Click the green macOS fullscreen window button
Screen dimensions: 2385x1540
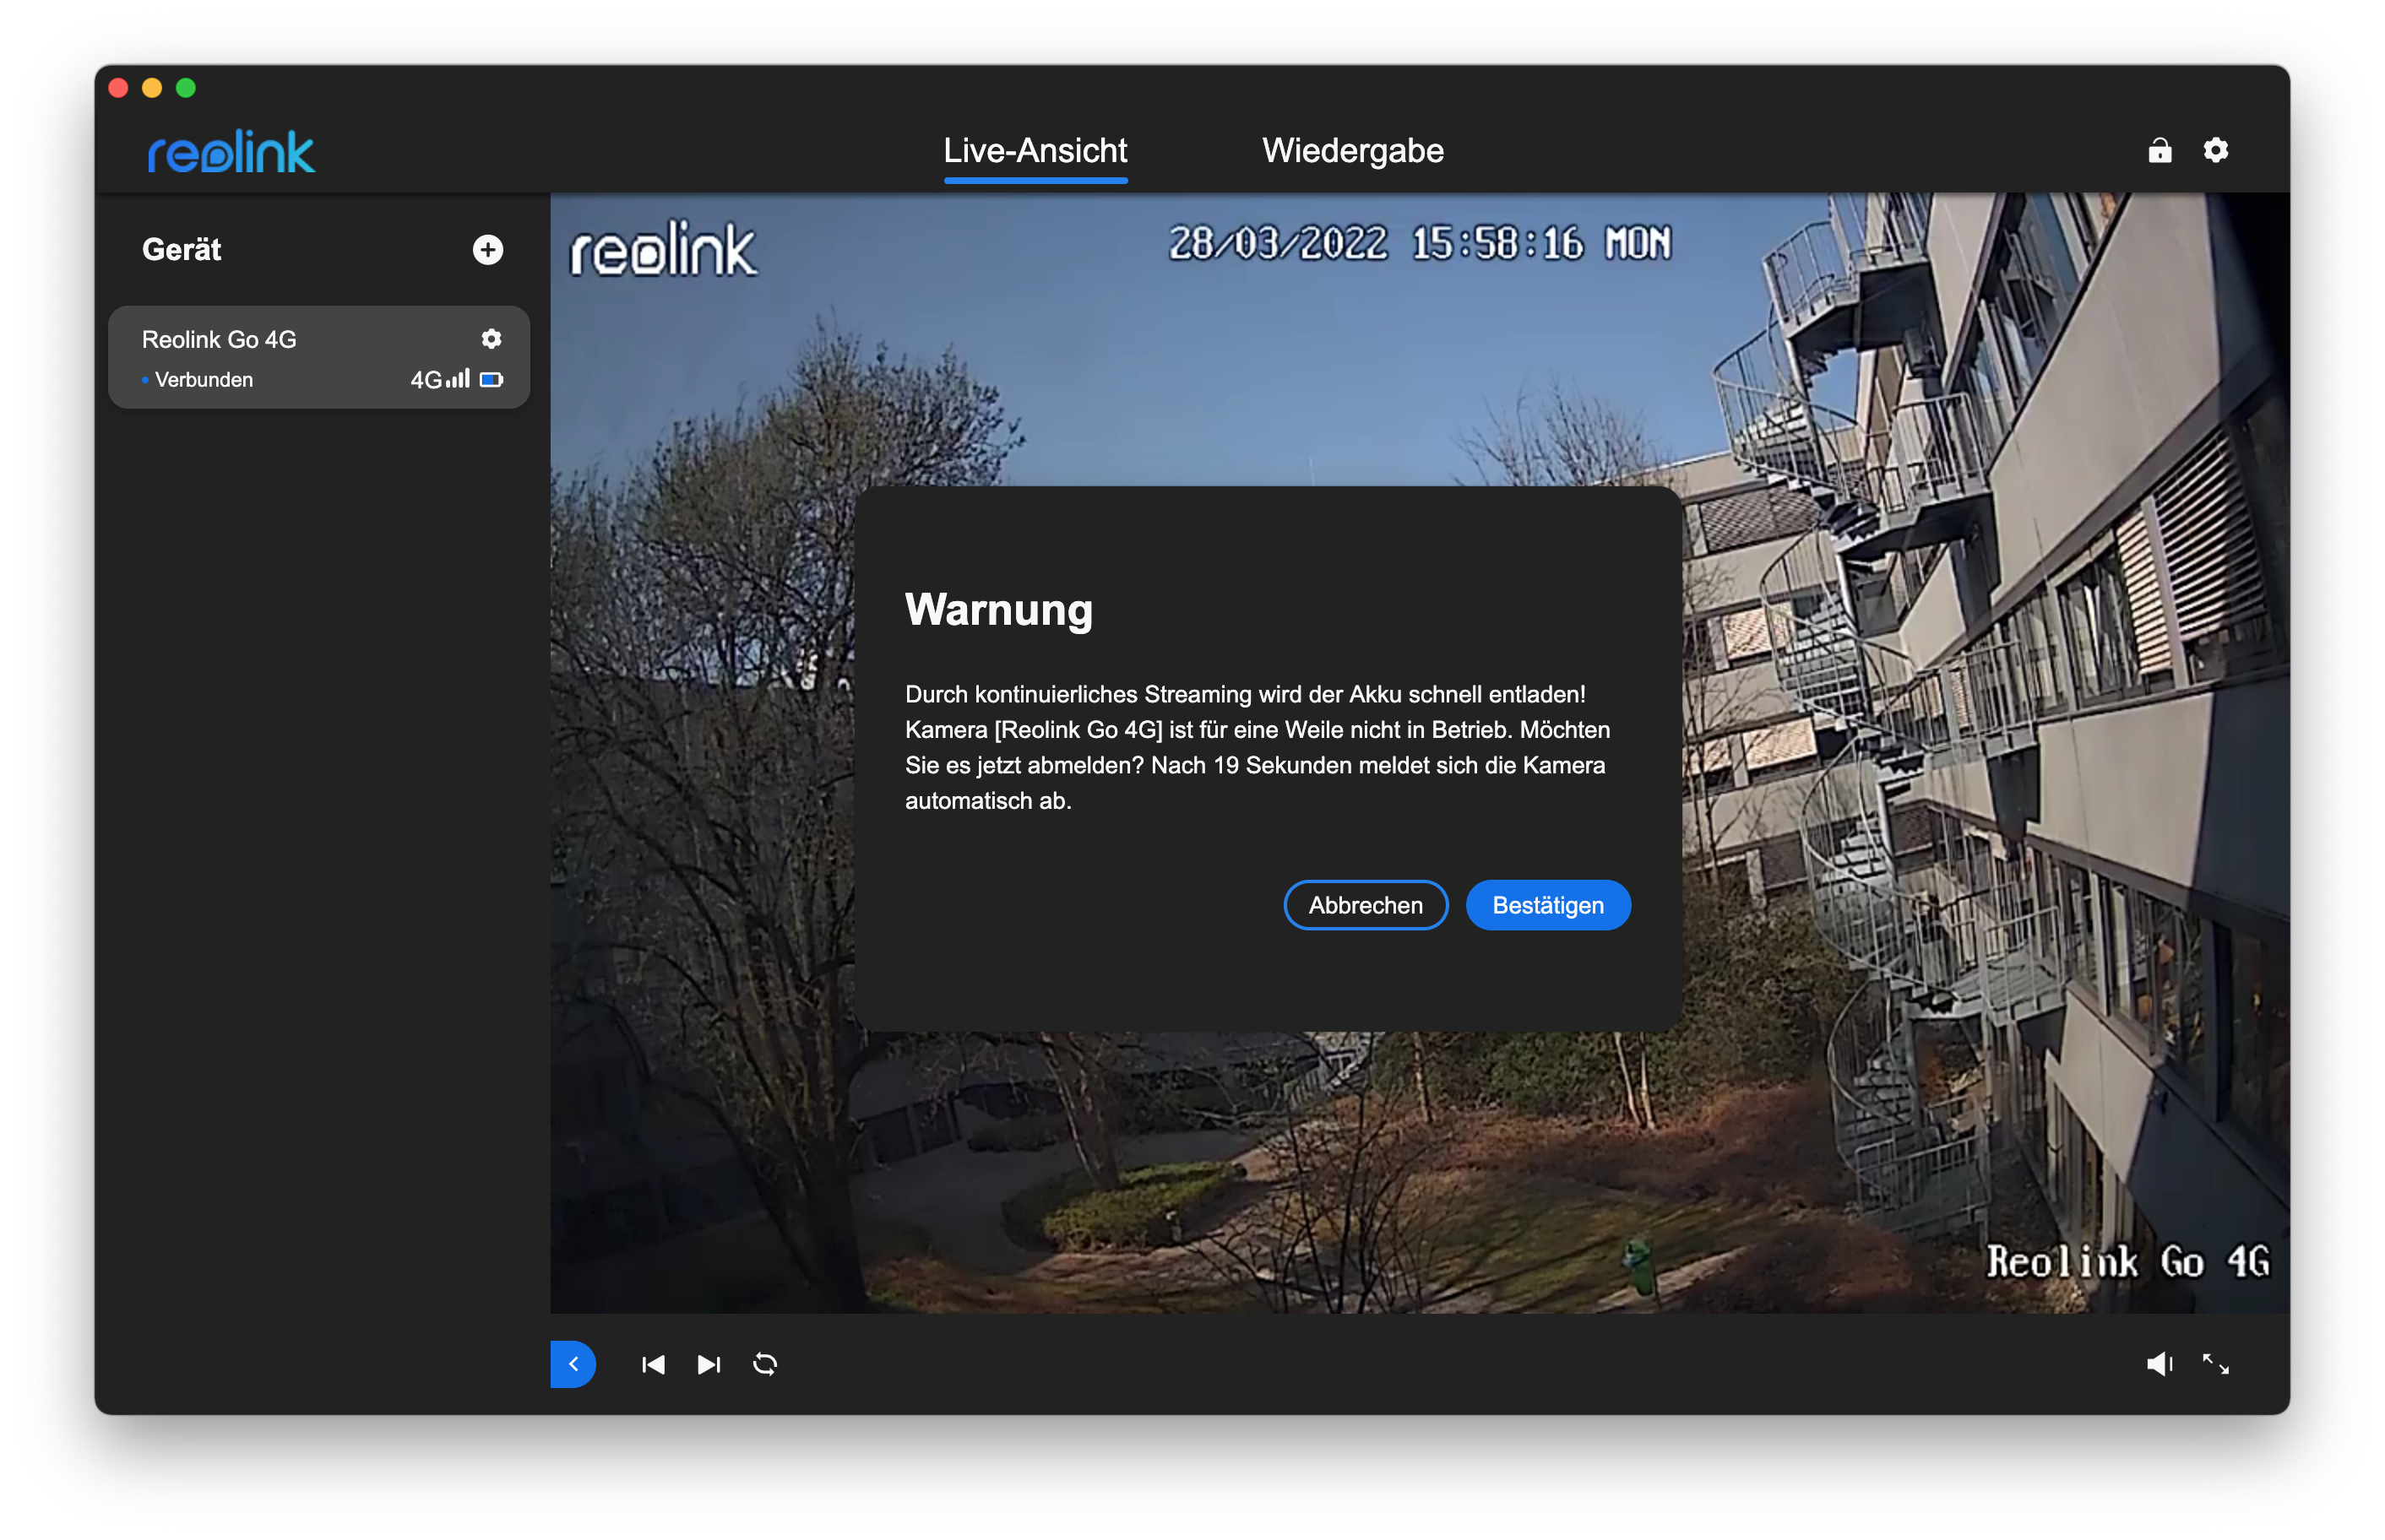pos(186,88)
